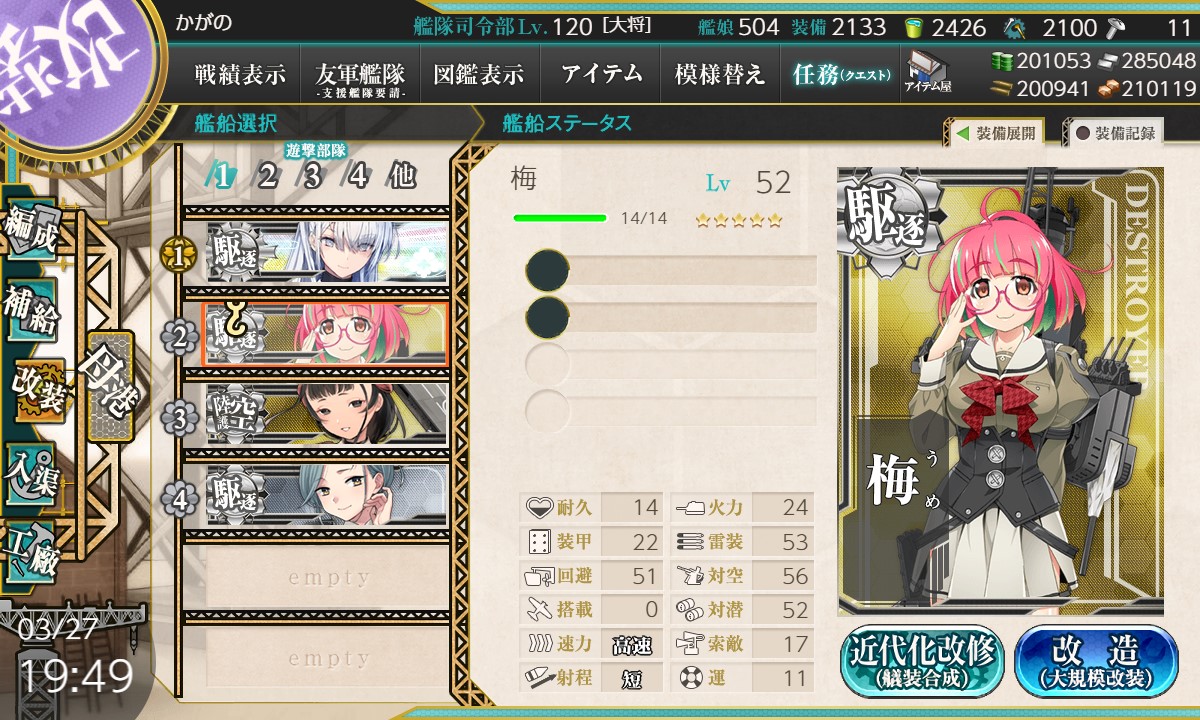Toggle the 装備記録 equipment record button
The width and height of the screenshot is (1200, 720).
click(x=1116, y=133)
